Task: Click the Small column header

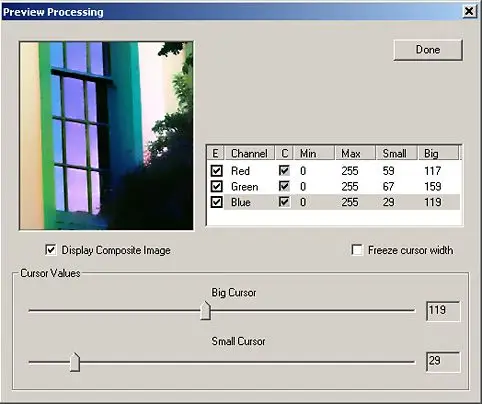Action: (x=397, y=153)
